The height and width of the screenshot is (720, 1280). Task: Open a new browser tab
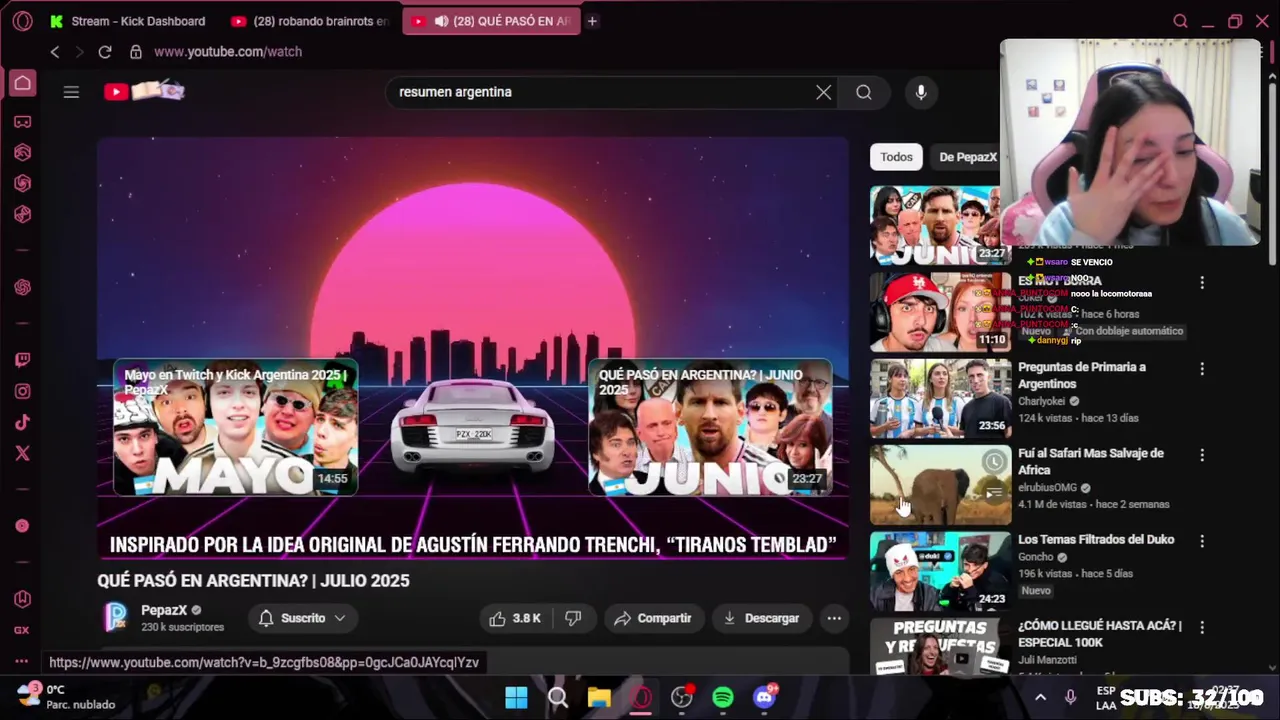tap(592, 21)
